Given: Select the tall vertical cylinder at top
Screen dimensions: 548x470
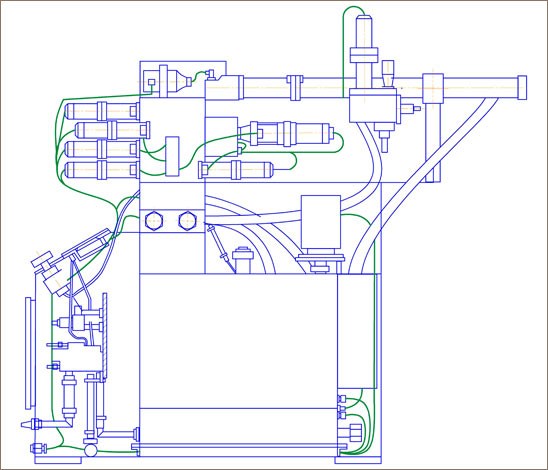Looking at the screenshot, I should pos(364,52).
